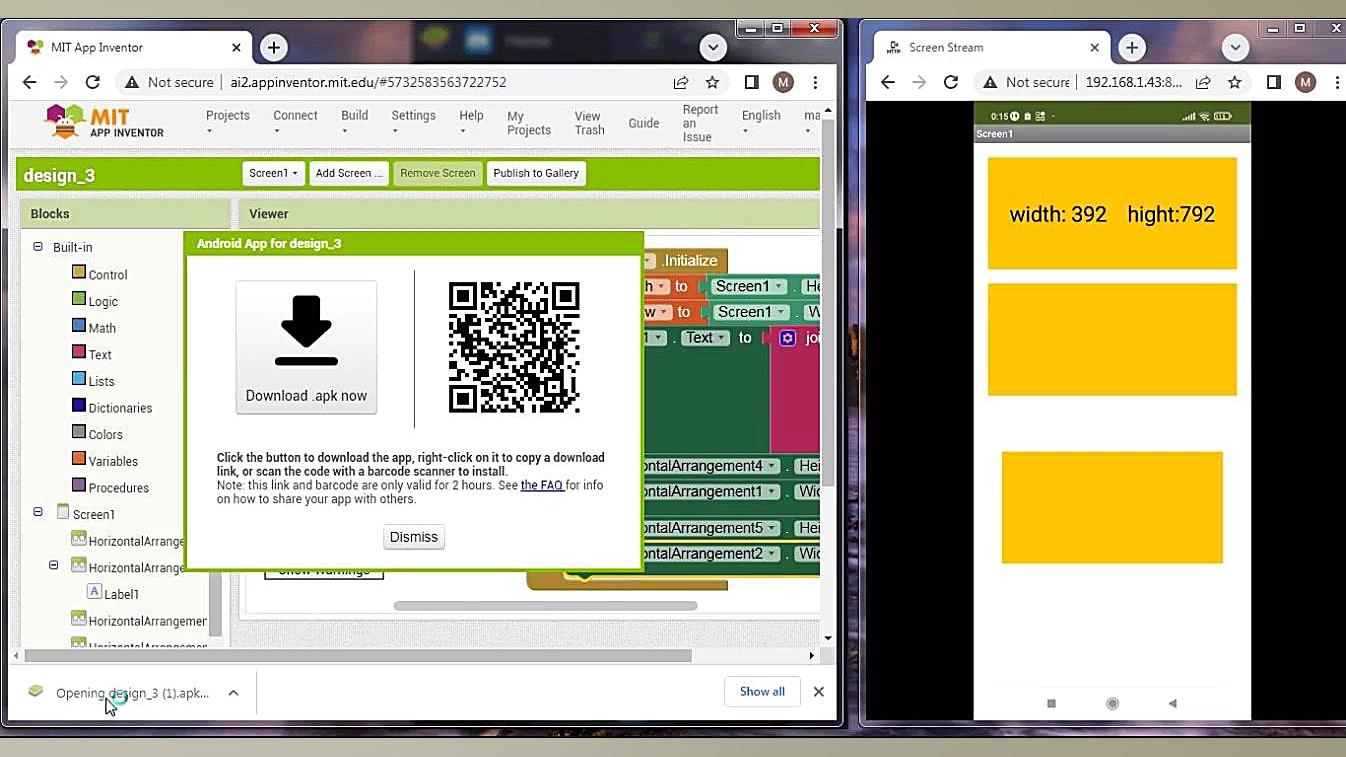Open the Connect menu
This screenshot has width=1346, height=757.
point(295,123)
